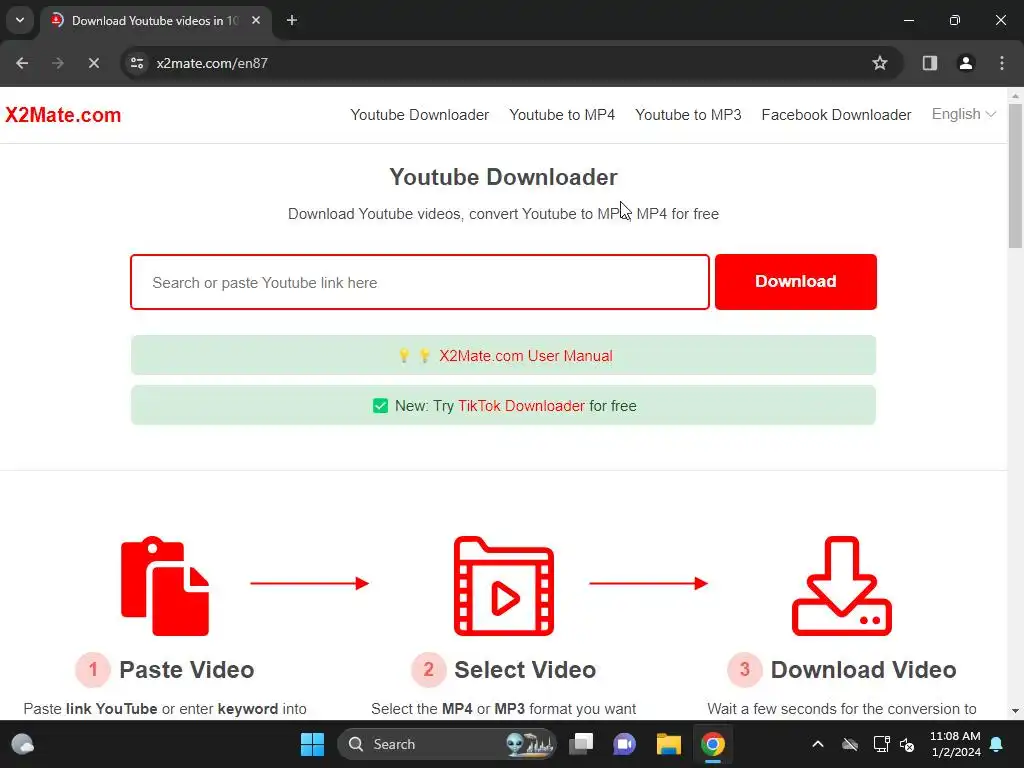Image resolution: width=1024 pixels, height=768 pixels.
Task: Click the Select Video heading
Action: coord(525,670)
